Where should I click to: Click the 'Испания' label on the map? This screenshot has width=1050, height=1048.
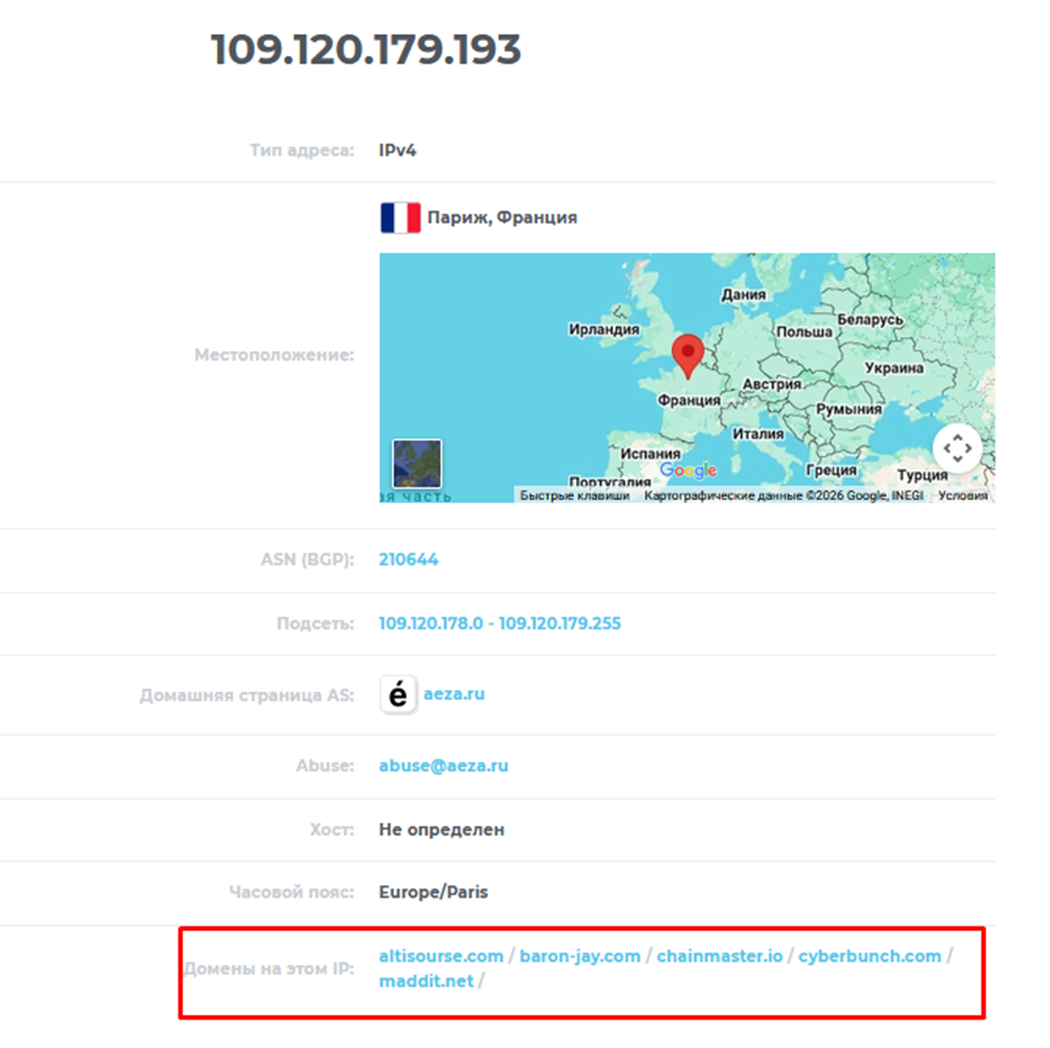pyautogui.click(x=650, y=453)
